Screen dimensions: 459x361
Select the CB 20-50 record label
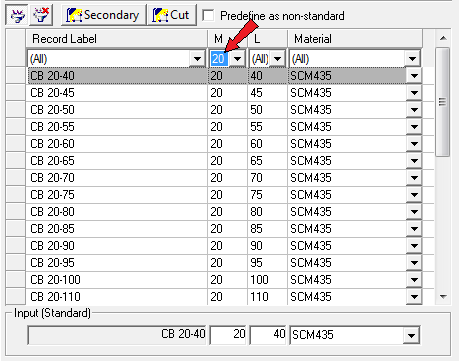[52, 110]
